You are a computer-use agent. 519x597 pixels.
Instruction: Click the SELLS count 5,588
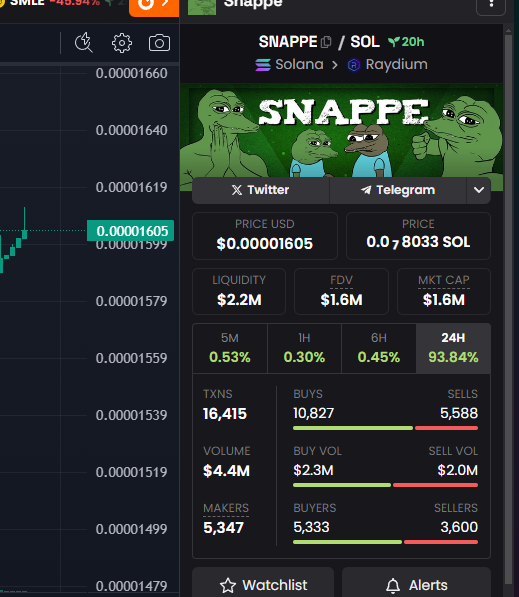pos(459,413)
